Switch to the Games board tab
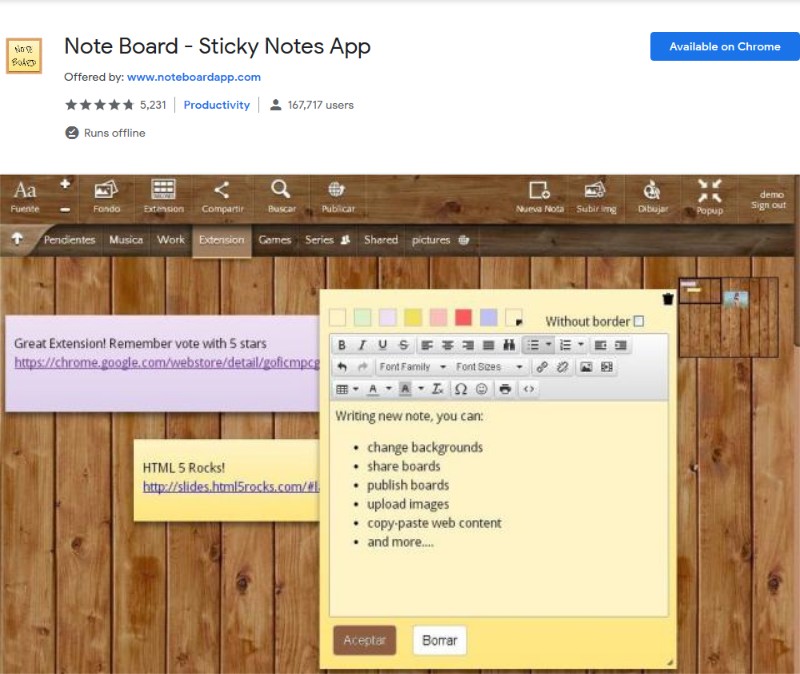 (275, 240)
